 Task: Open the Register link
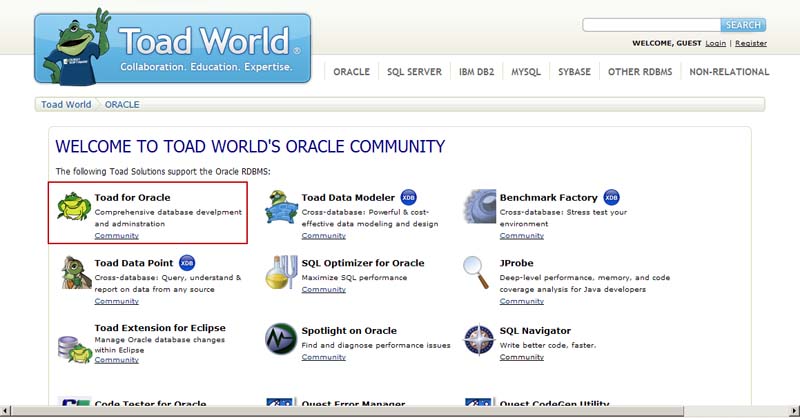[x=751, y=44]
